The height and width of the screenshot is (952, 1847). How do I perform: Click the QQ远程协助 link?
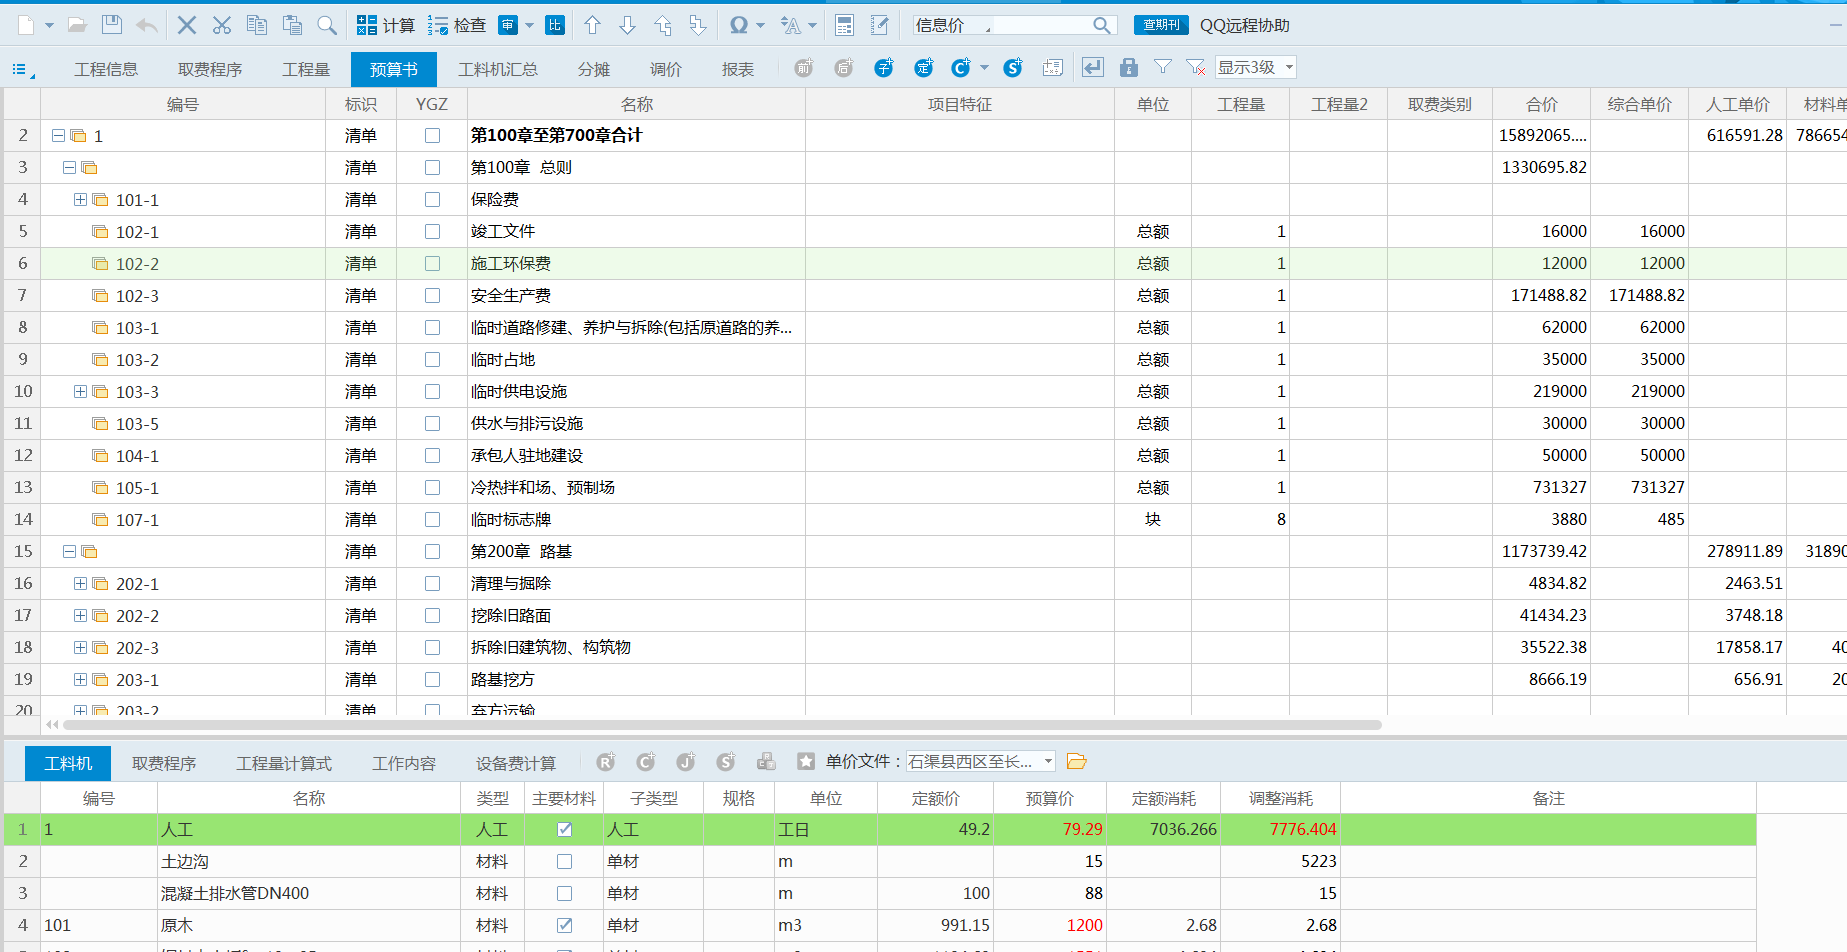click(x=1245, y=25)
